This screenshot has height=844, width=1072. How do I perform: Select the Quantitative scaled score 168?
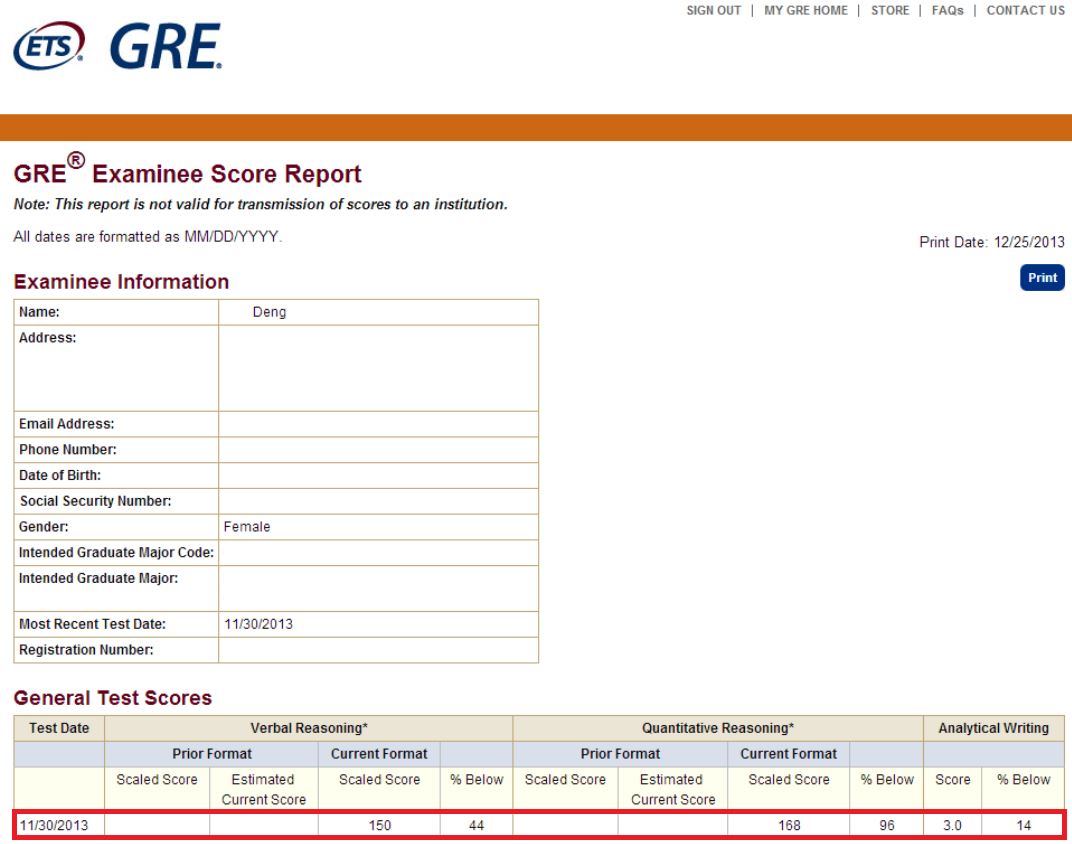(789, 826)
